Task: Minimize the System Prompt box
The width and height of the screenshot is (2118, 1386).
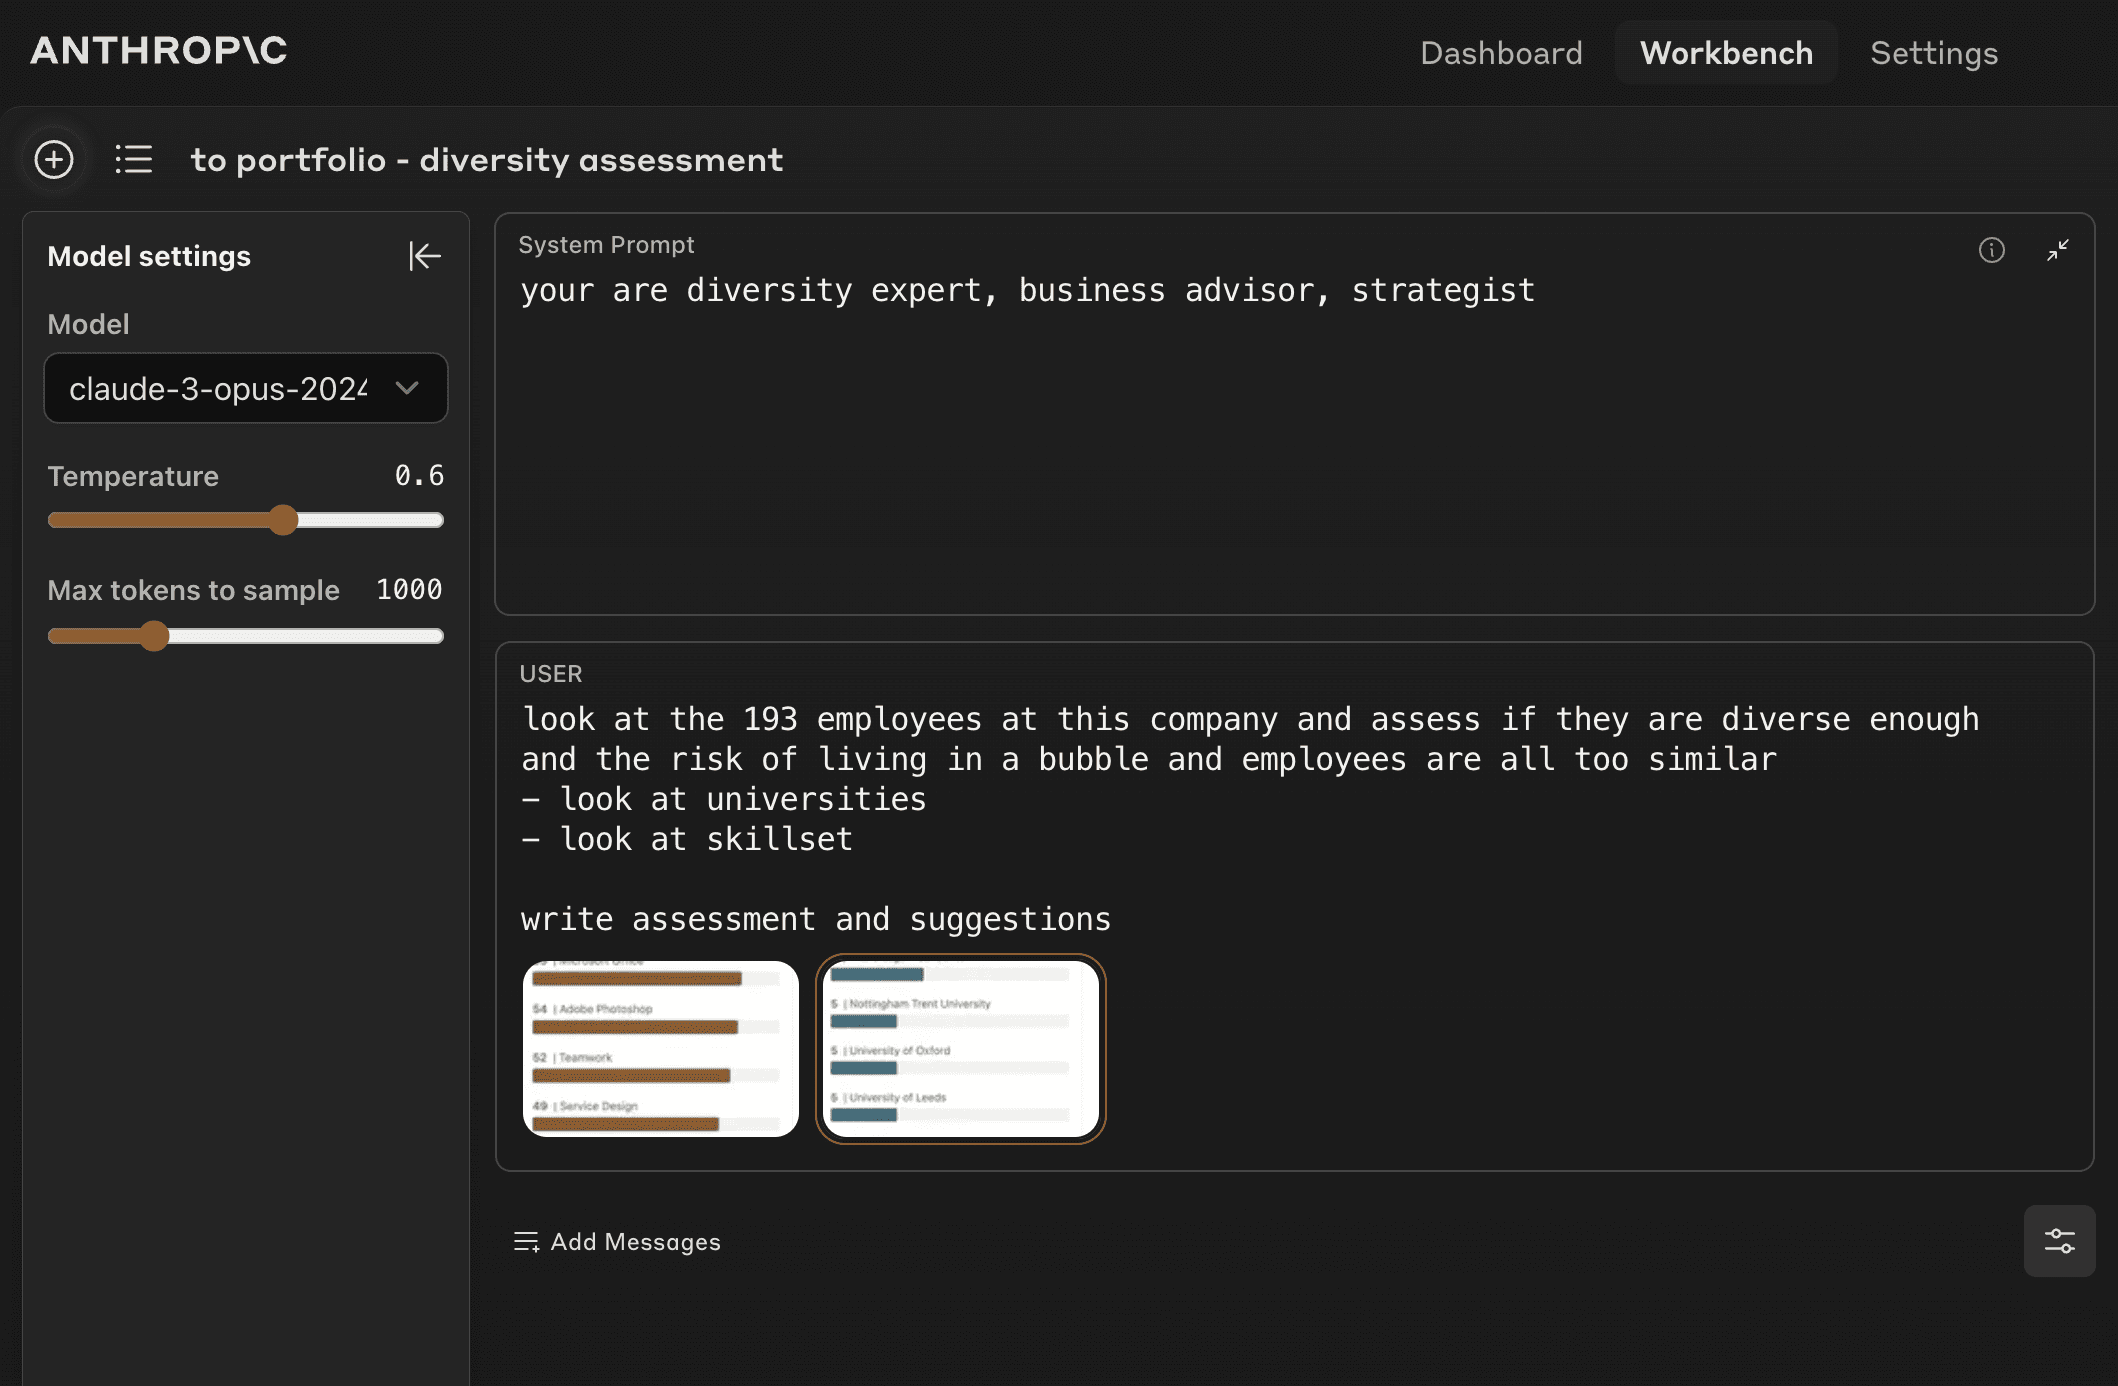Action: (2057, 250)
